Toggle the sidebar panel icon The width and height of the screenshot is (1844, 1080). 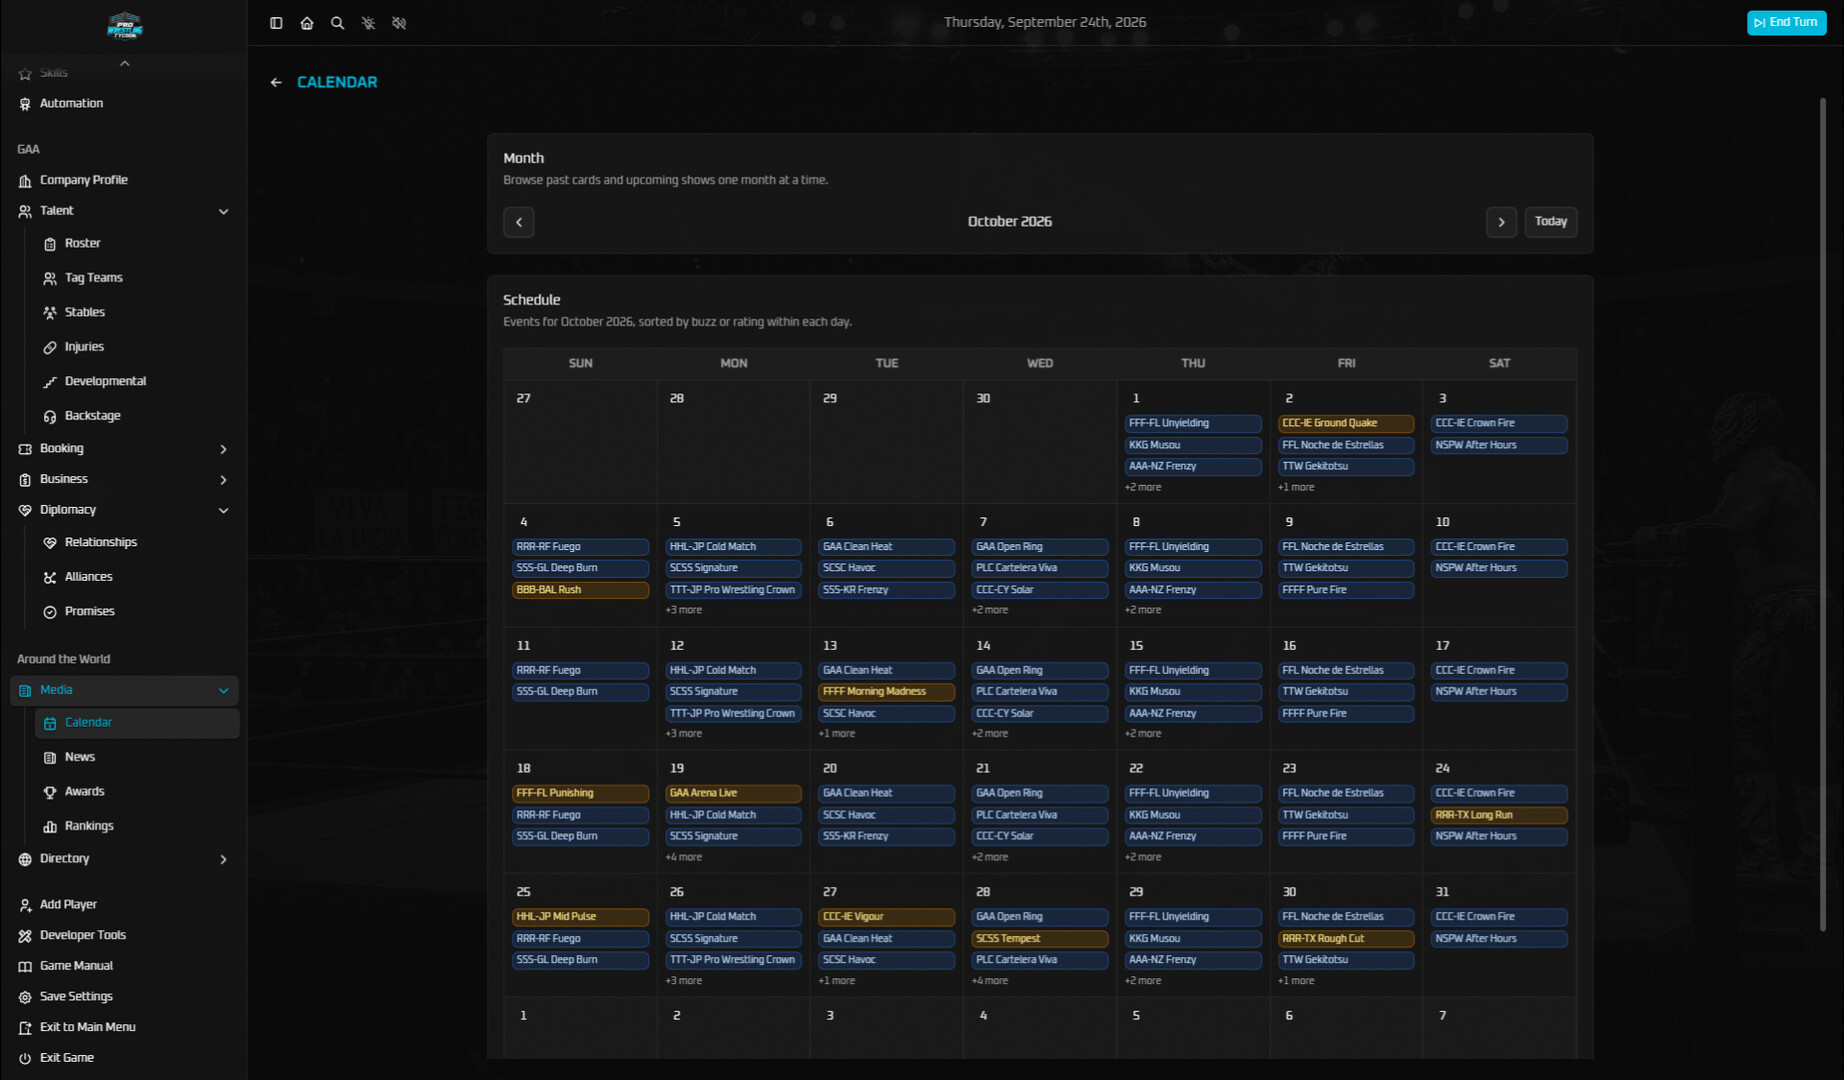[x=276, y=23]
